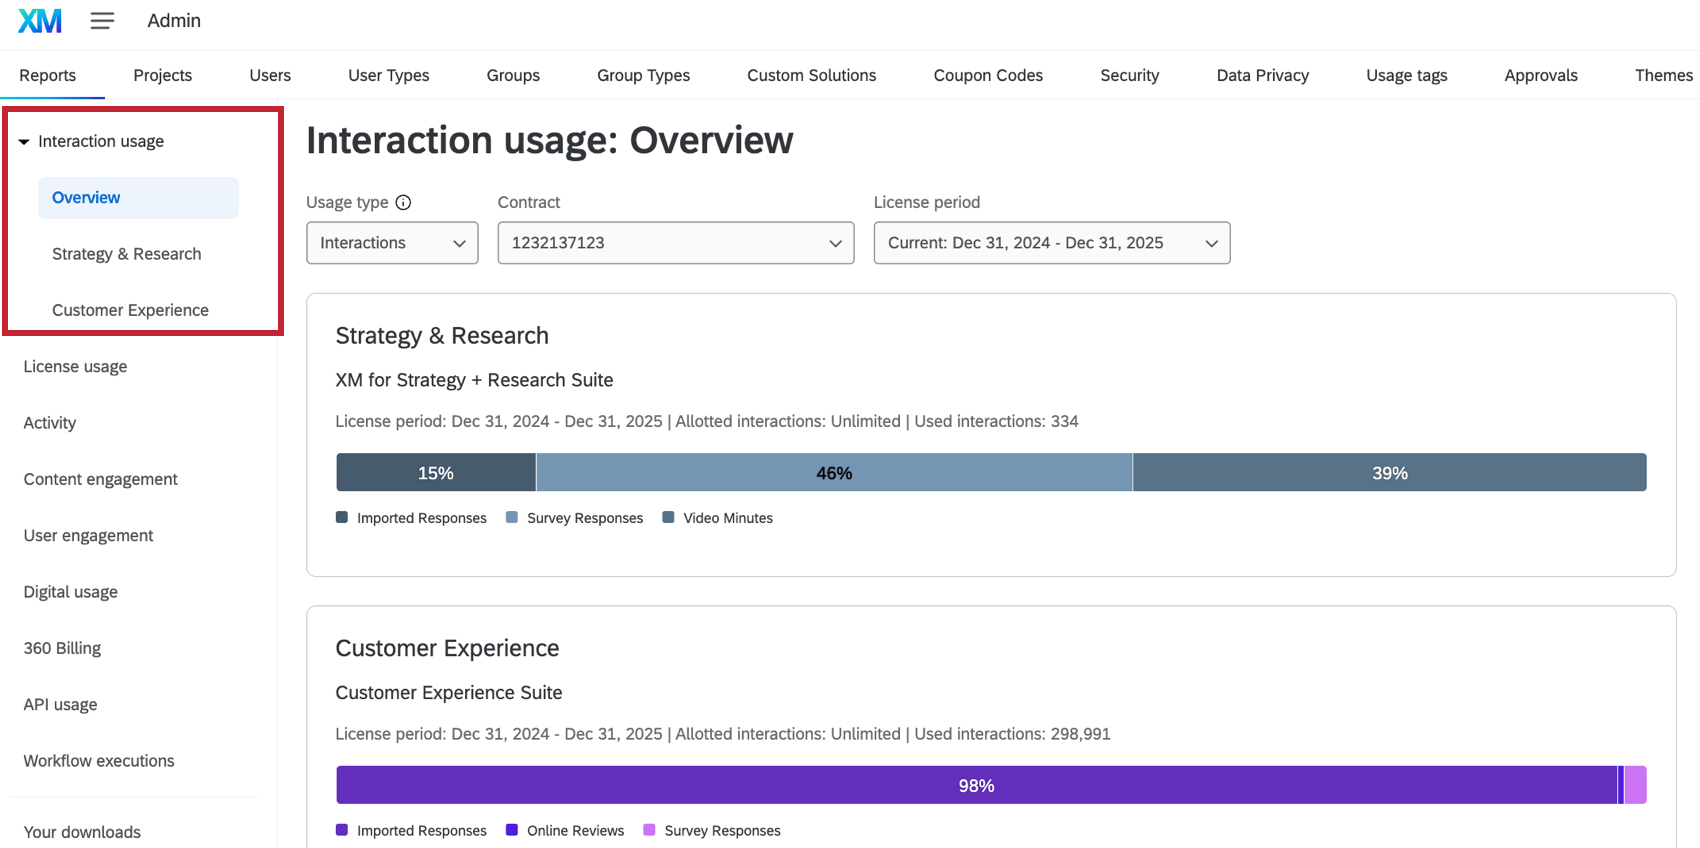
Task: View Workflow executions report
Action: click(x=99, y=761)
